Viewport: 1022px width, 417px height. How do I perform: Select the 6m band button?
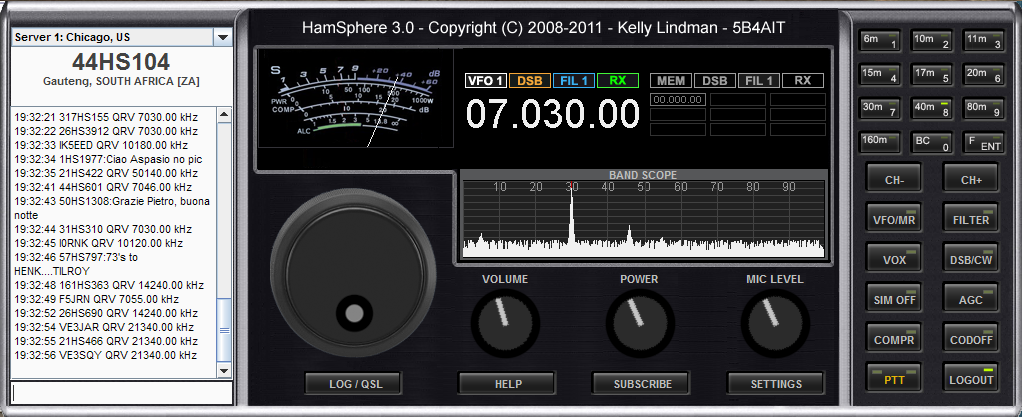coord(880,40)
